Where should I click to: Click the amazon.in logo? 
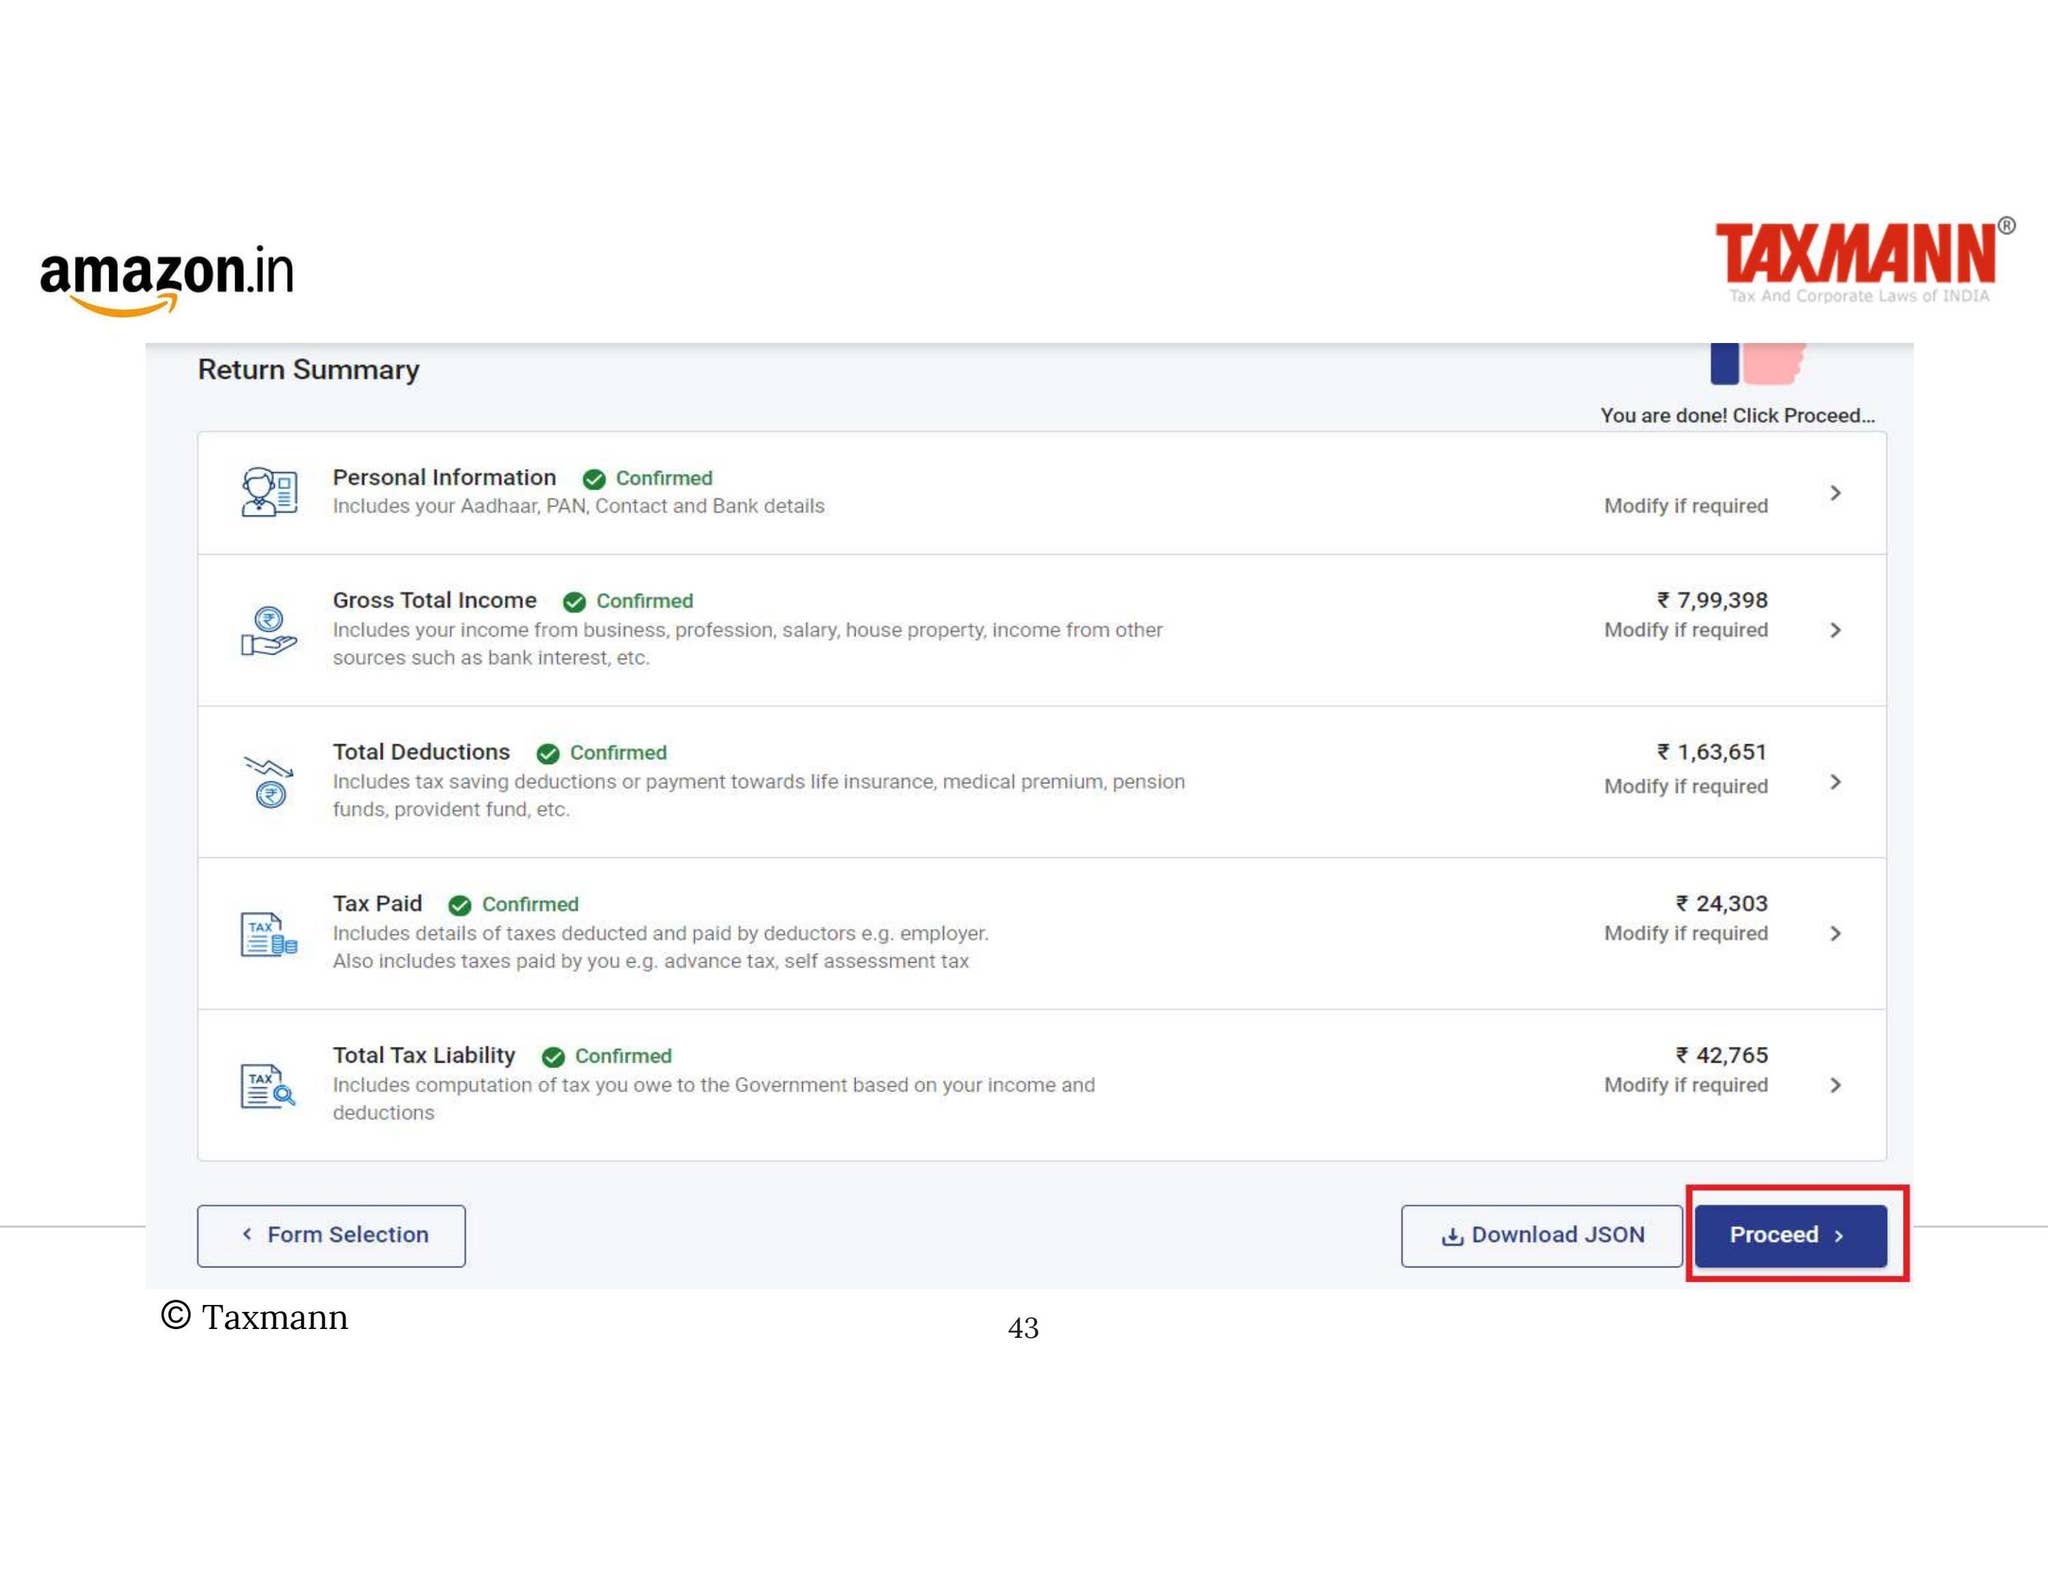[167, 280]
